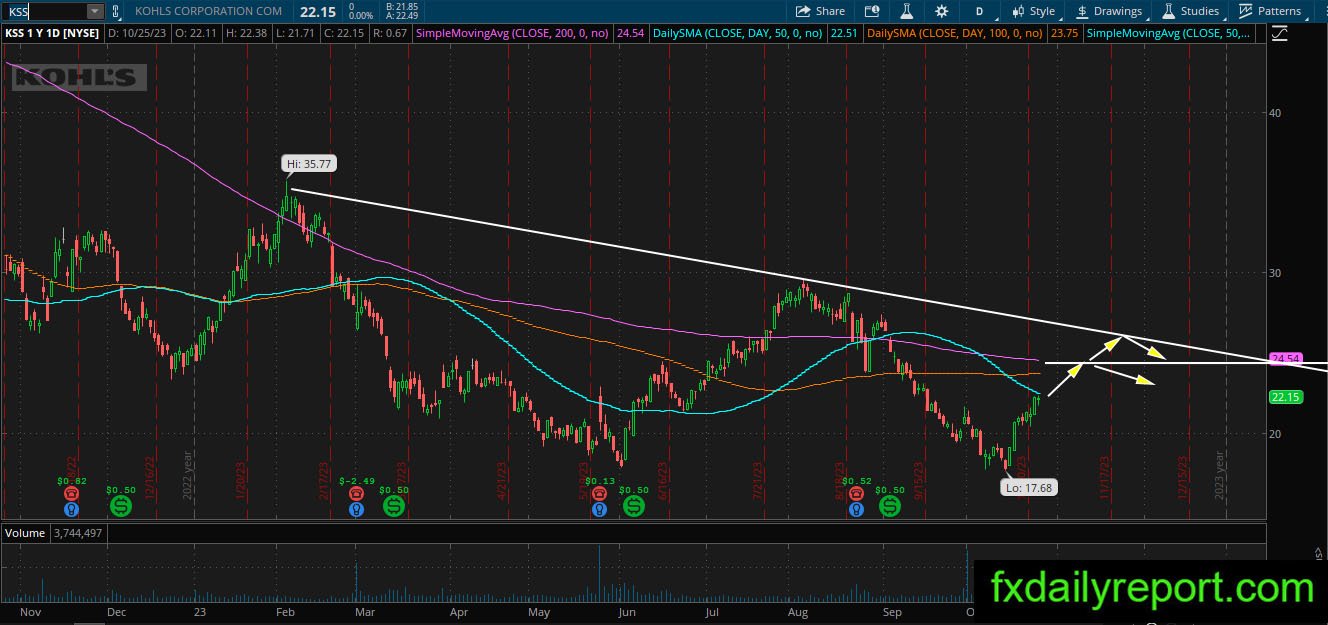Viewport: 1328px width, 625px height.
Task: Open the flask icon next to the gear
Action: (x=907, y=11)
